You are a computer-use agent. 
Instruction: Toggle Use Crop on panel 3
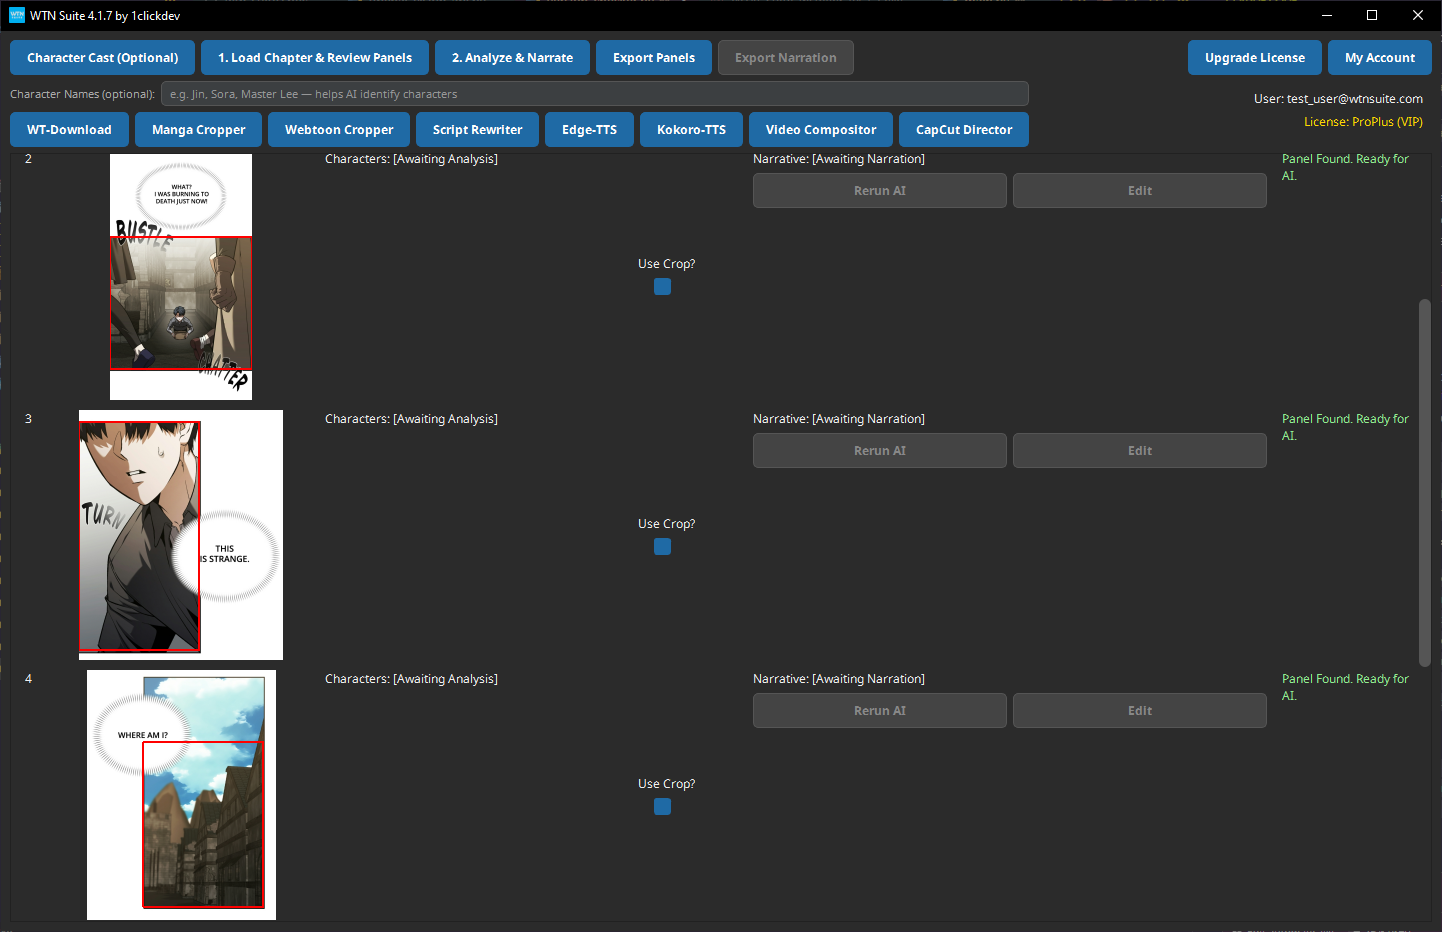point(662,546)
